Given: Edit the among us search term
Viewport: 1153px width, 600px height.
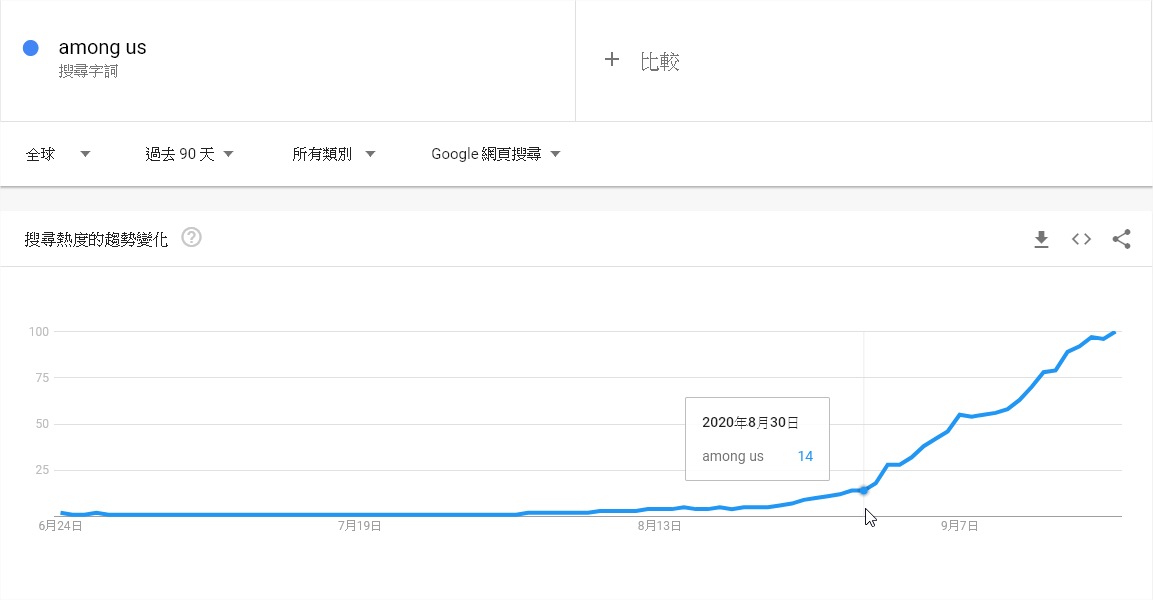Looking at the screenshot, I should pyautogui.click(x=102, y=47).
